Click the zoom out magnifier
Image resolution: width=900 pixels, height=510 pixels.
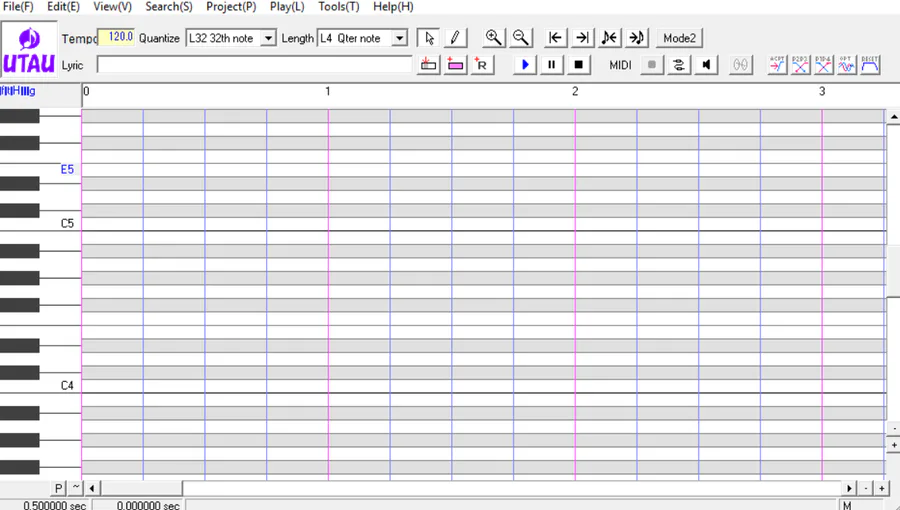(521, 38)
